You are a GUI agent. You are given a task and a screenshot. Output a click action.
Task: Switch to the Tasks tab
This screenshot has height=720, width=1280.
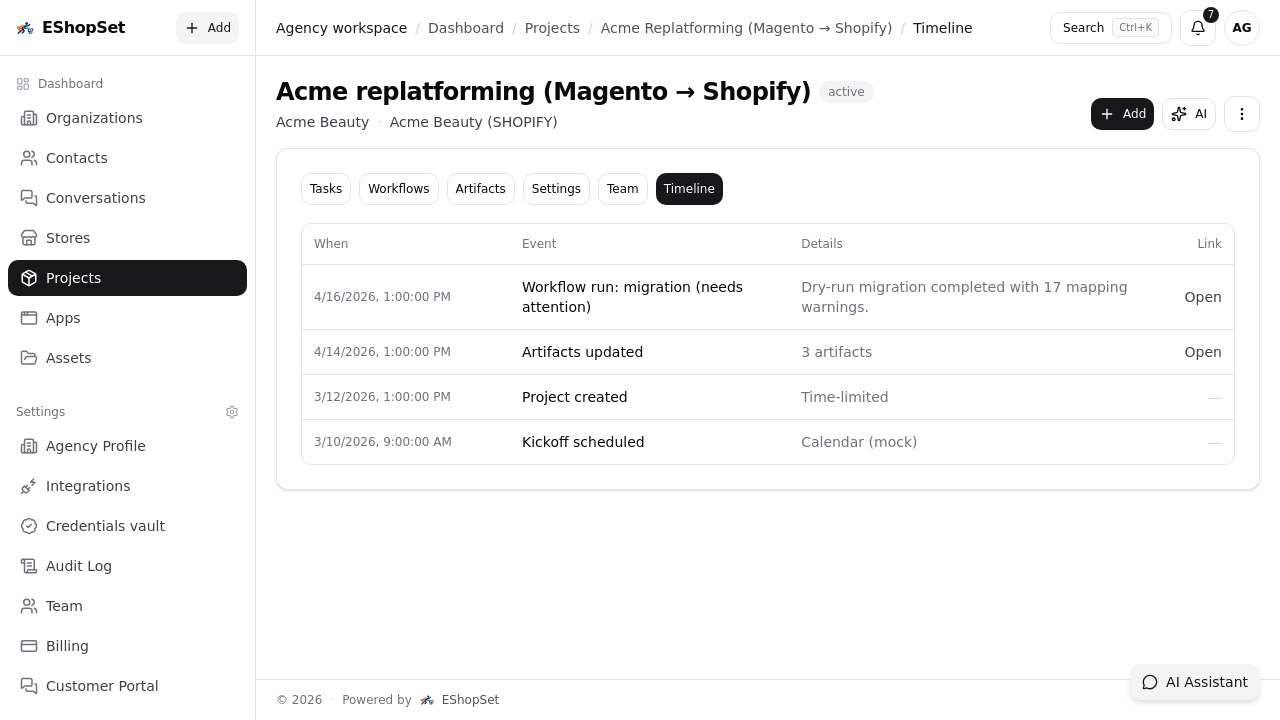(326, 189)
